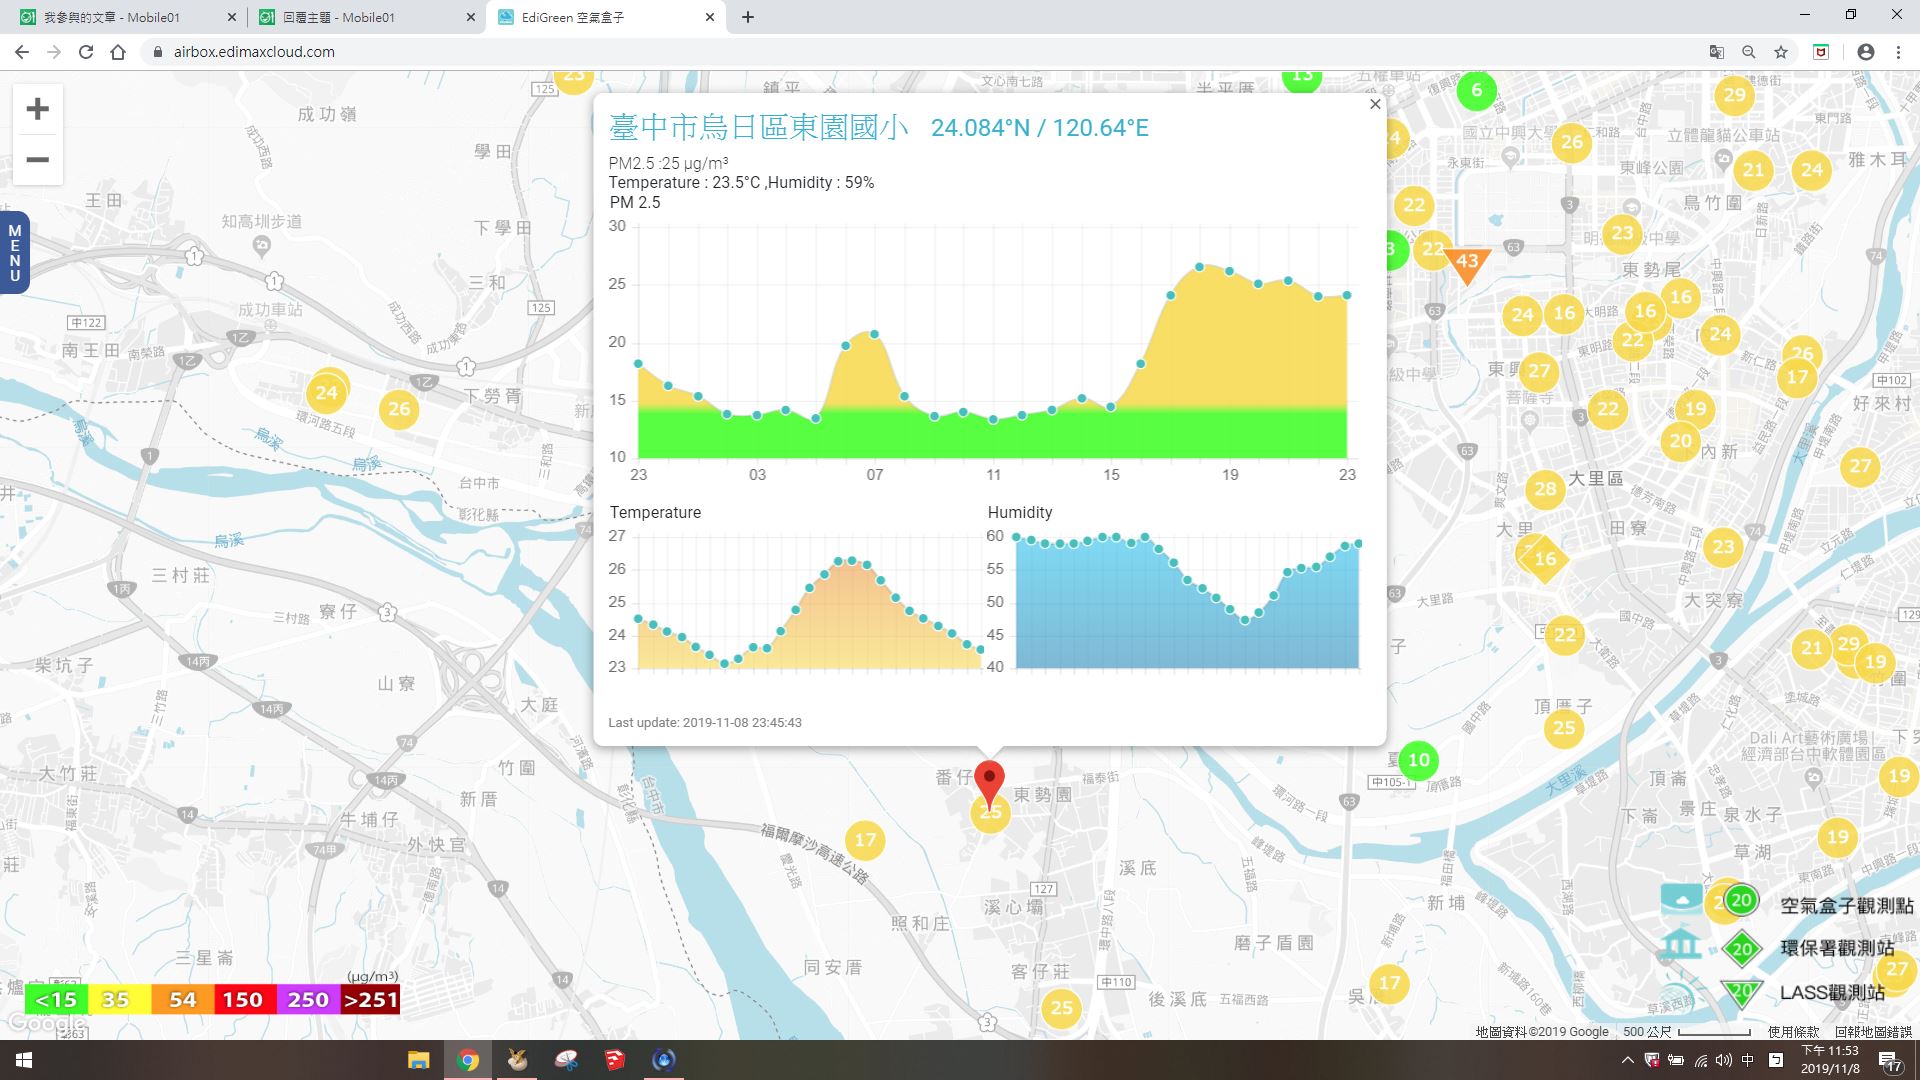Open the blue MENU side panel tab
The image size is (1920, 1080).
click(x=14, y=252)
